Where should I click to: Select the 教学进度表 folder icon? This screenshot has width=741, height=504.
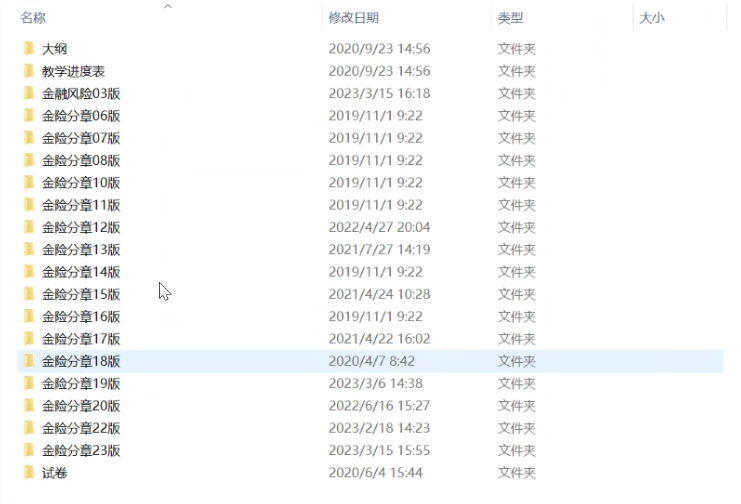pos(29,71)
